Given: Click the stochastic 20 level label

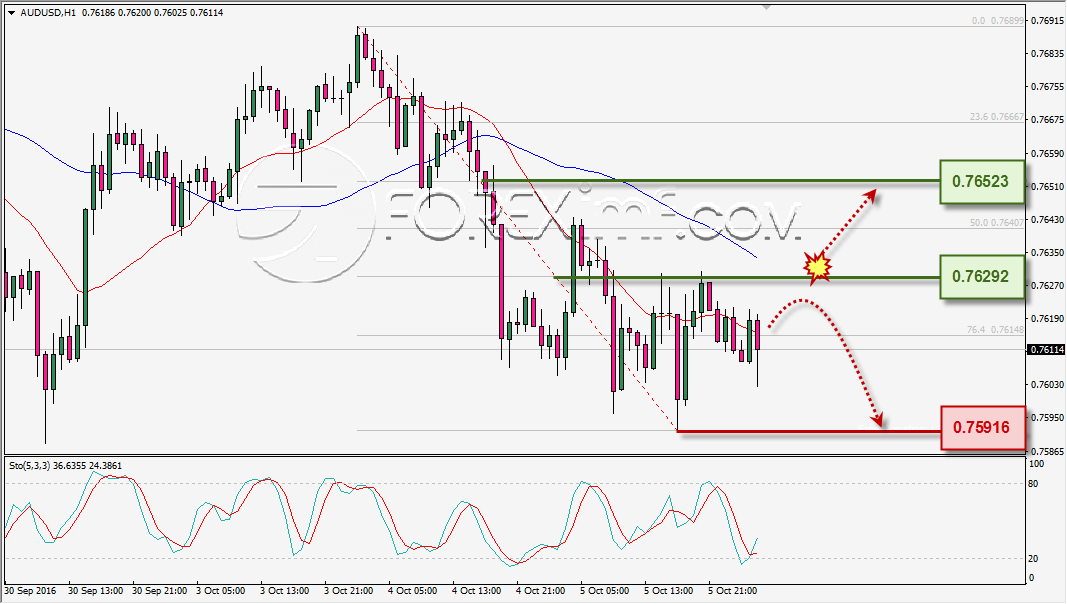Looking at the screenshot, I should coord(1033,559).
